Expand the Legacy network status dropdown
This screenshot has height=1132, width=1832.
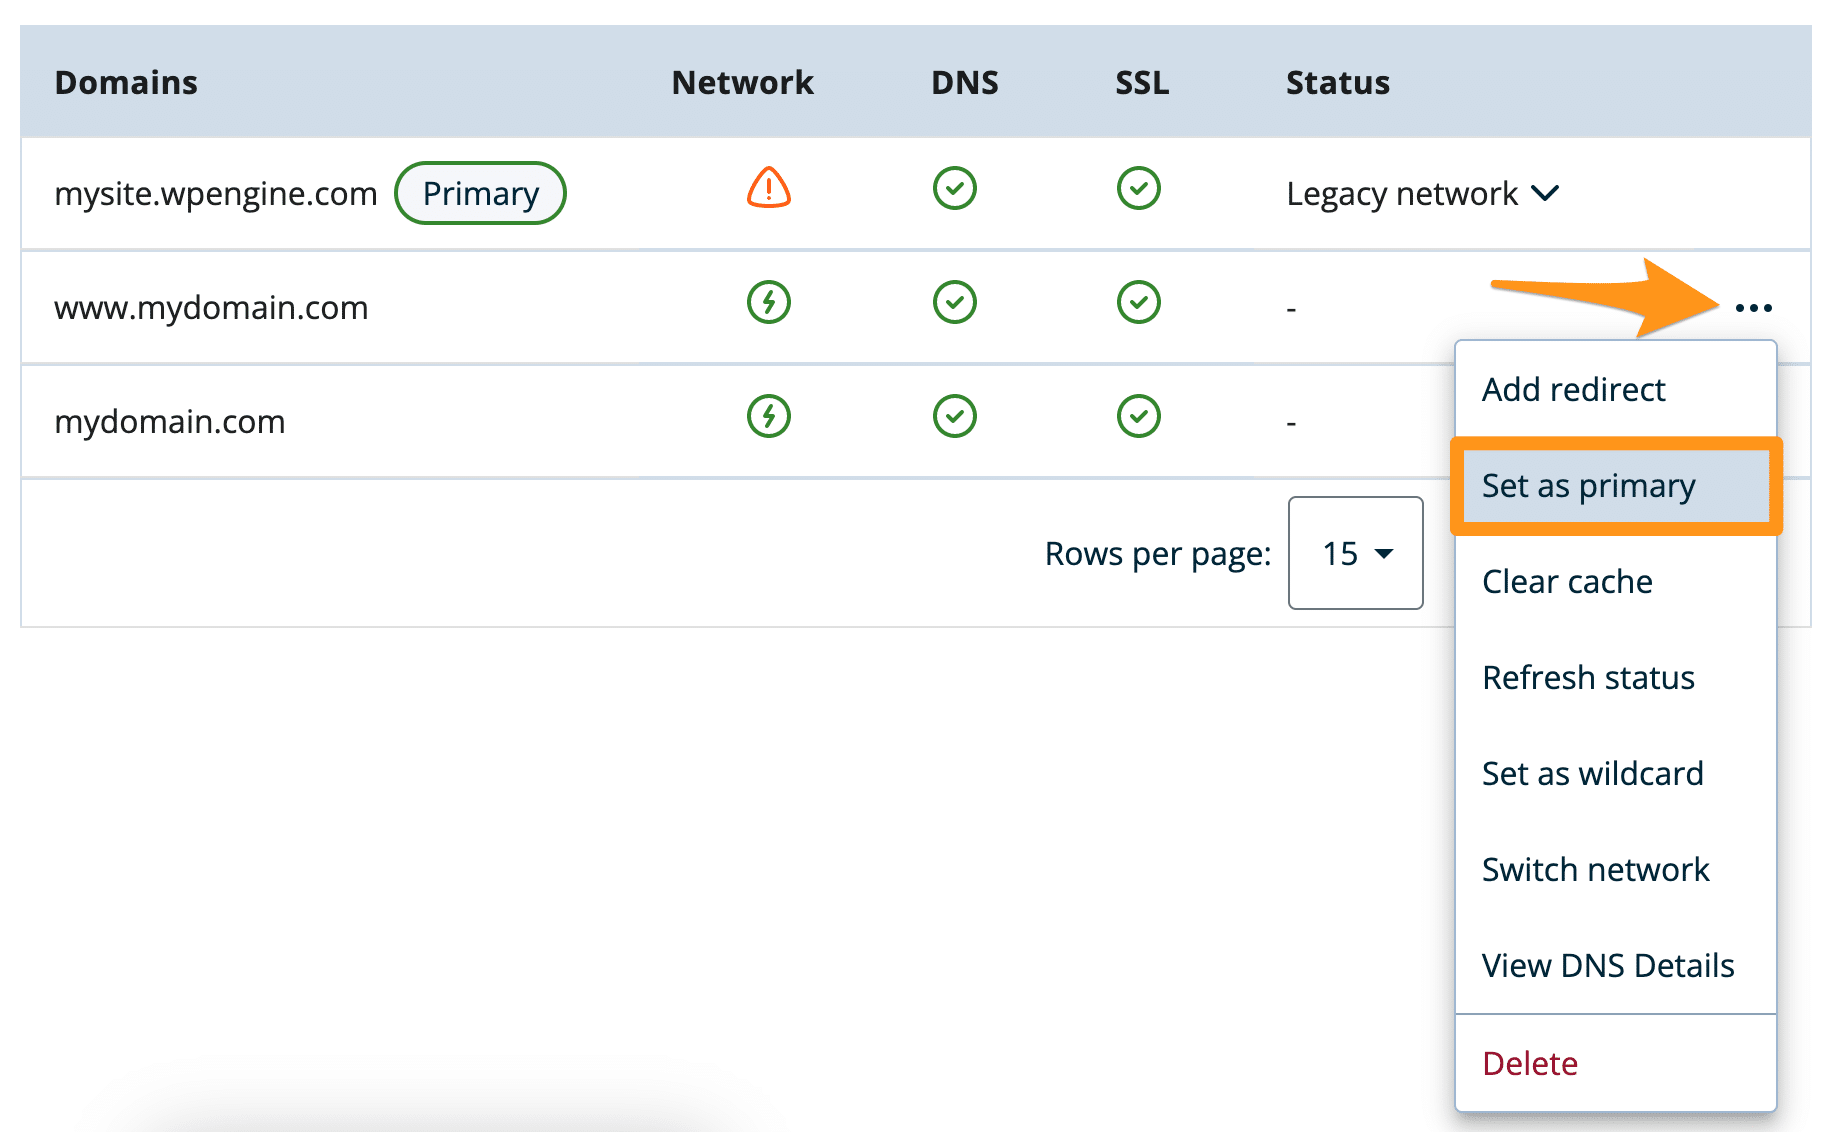coord(1543,193)
